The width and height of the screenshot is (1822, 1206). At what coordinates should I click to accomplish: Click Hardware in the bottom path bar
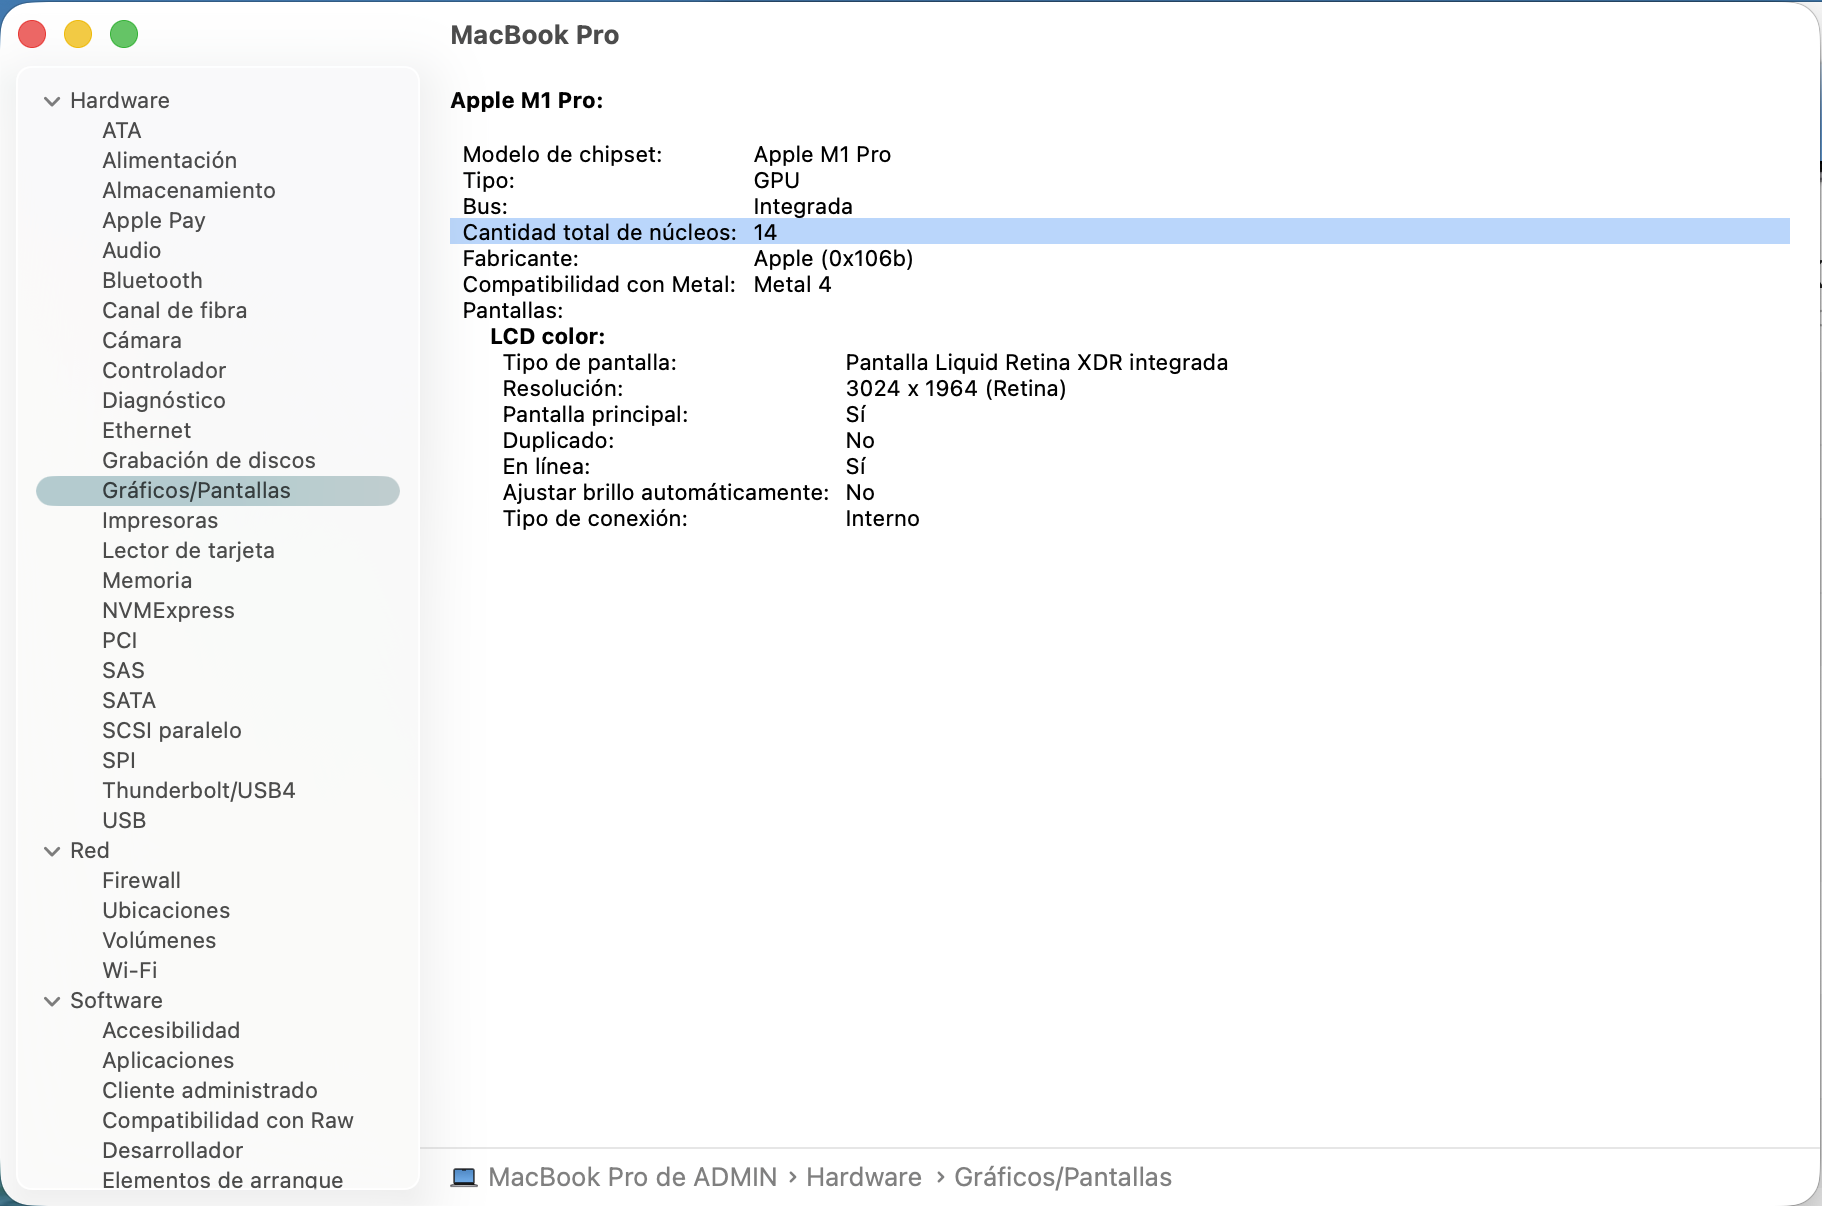click(863, 1177)
